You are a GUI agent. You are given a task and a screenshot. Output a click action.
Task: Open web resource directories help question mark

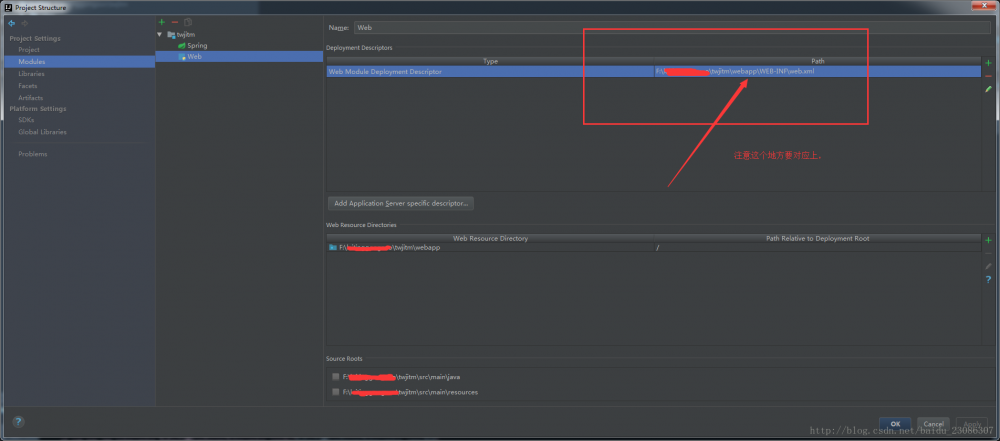point(988,280)
